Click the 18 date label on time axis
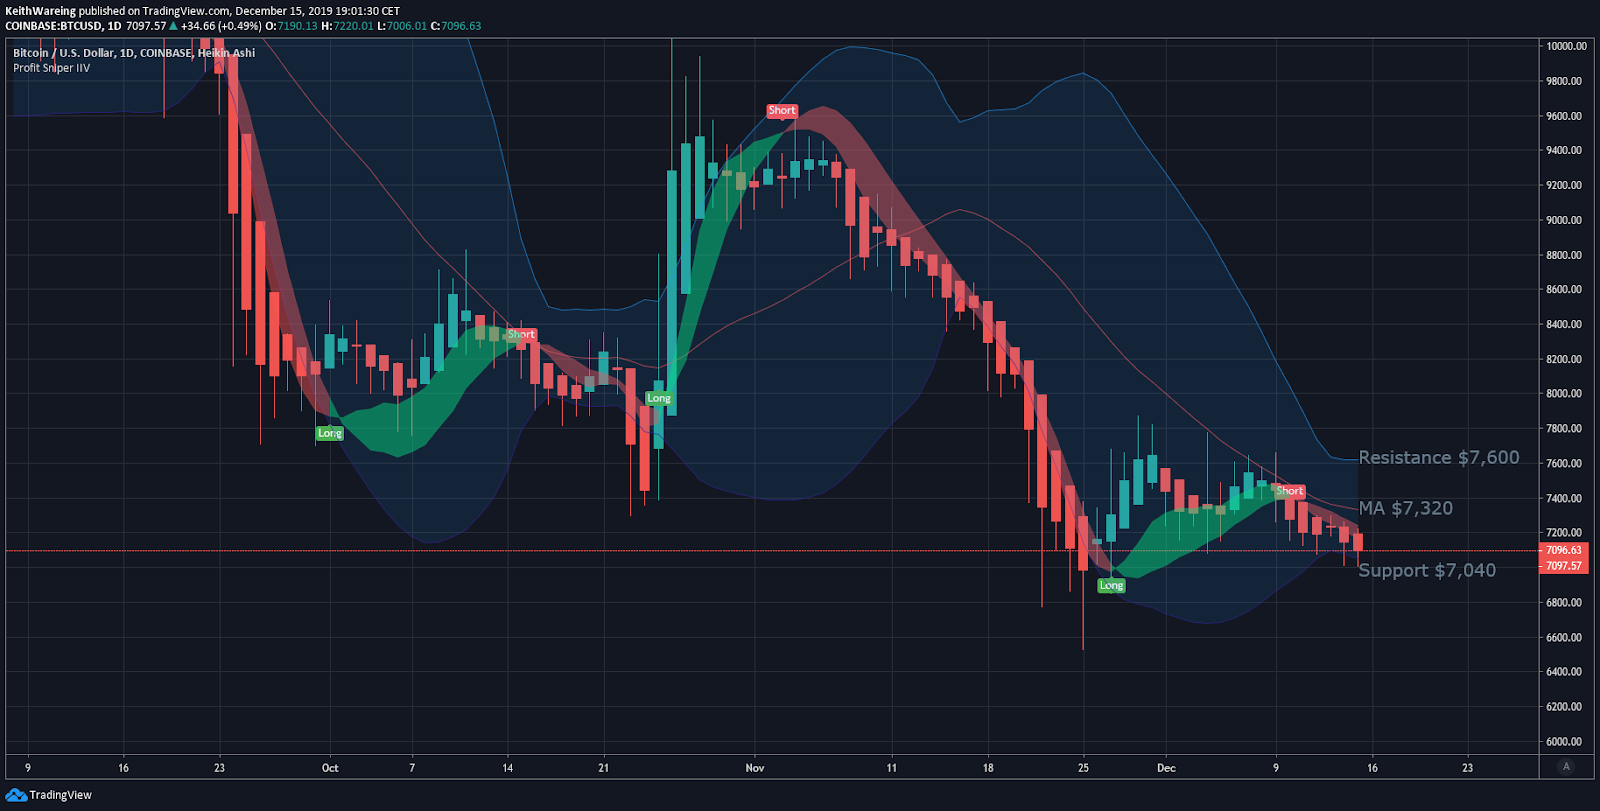Image resolution: width=1600 pixels, height=811 pixels. click(988, 768)
